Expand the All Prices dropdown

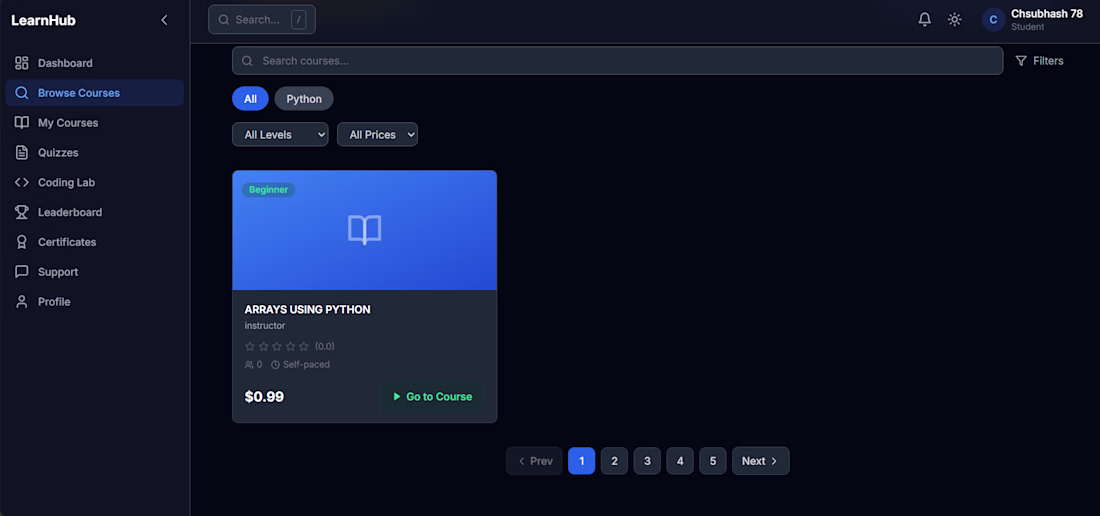pyautogui.click(x=377, y=135)
